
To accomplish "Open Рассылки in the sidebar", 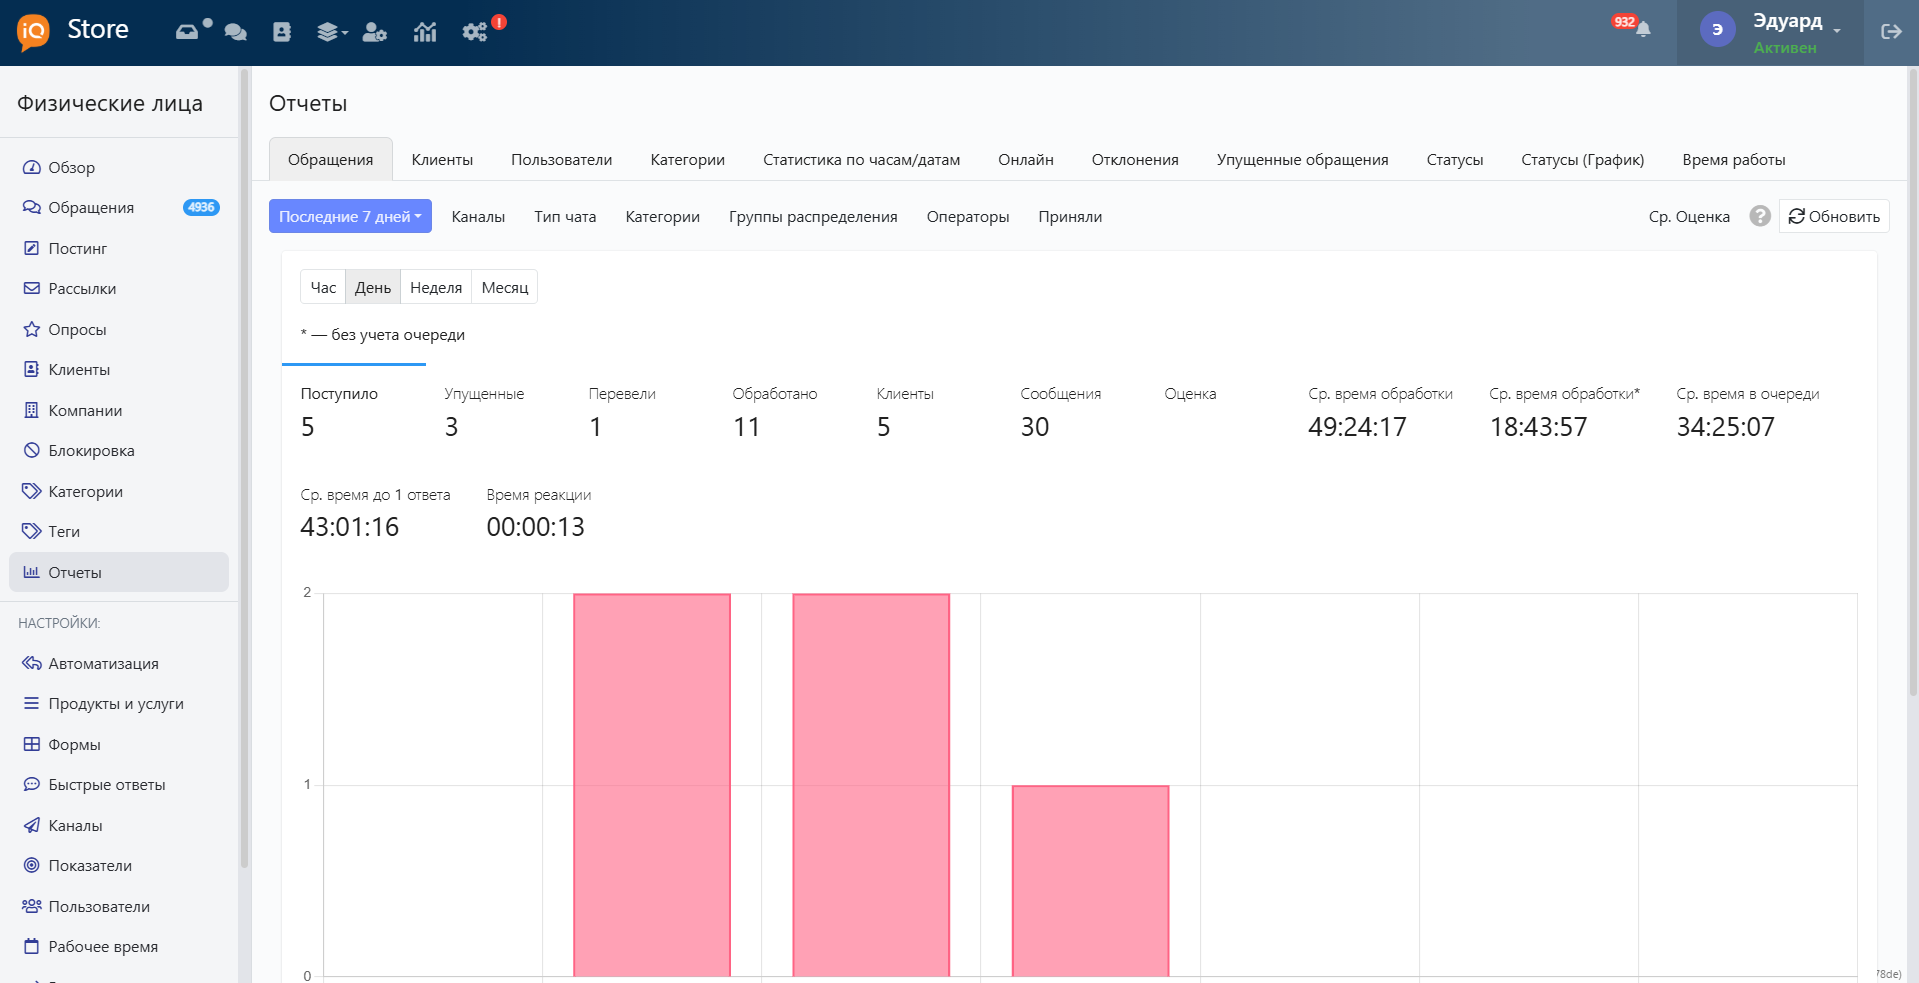I will [x=119, y=288].
